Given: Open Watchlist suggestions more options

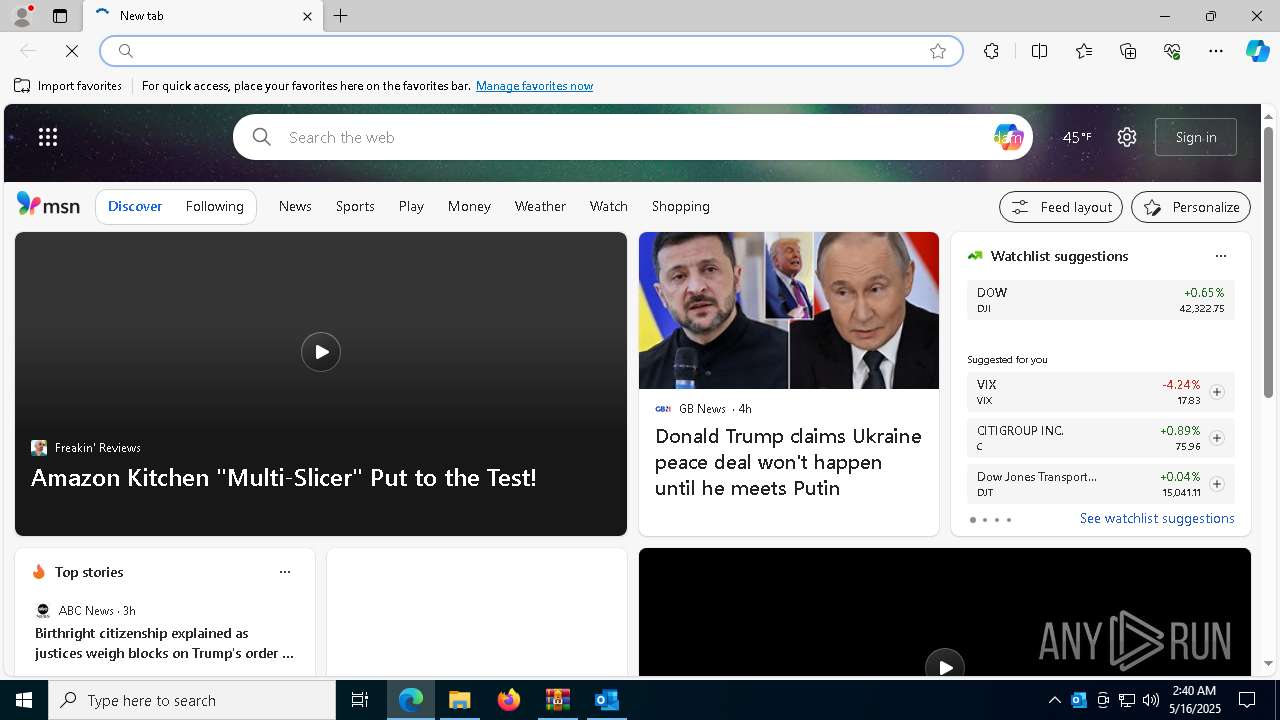Looking at the screenshot, I should click(1220, 256).
